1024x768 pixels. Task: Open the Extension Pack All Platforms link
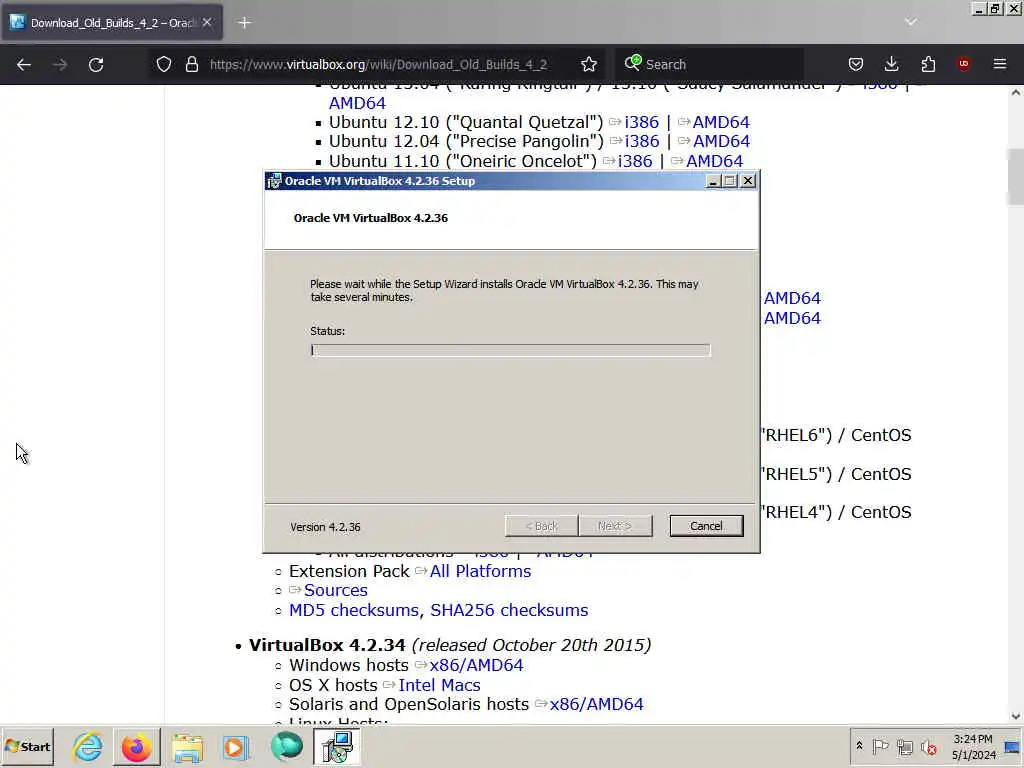pos(480,571)
